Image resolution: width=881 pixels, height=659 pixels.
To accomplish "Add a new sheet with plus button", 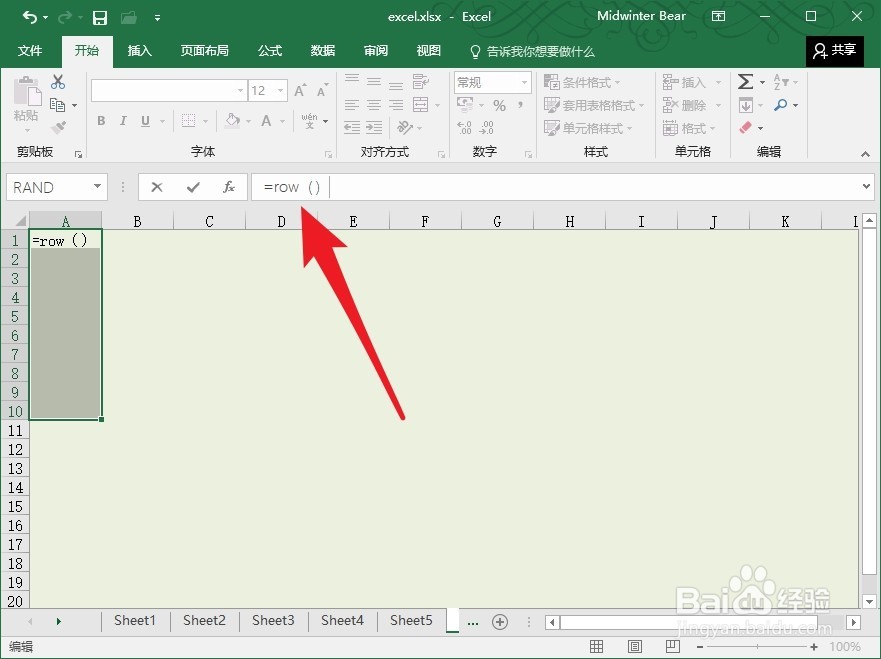I will click(x=499, y=621).
